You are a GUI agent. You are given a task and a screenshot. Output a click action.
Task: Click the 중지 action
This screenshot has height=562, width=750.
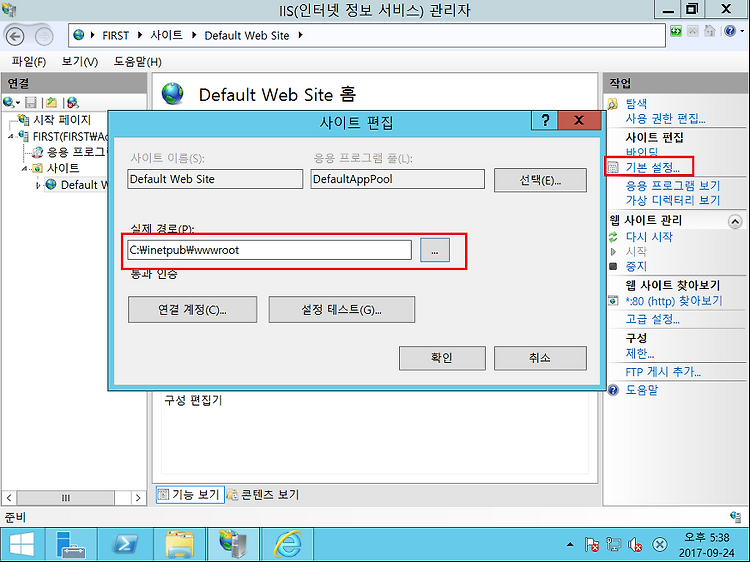click(636, 266)
